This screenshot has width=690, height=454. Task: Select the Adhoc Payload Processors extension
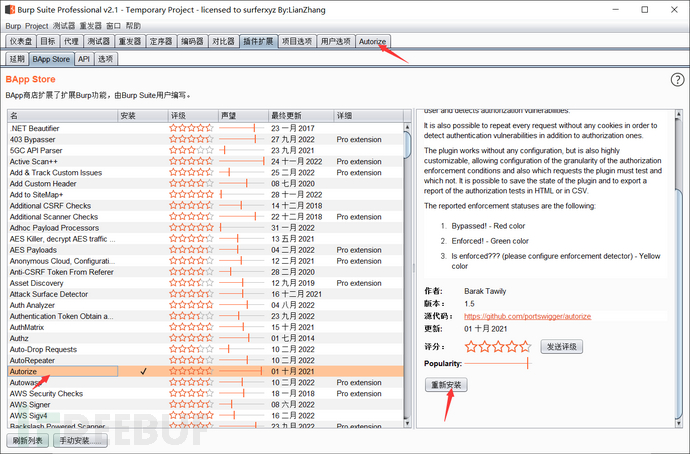pos(206,228)
